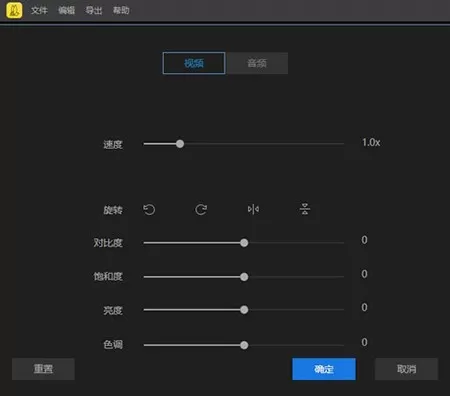Click the 亮度 value 0
Image resolution: width=450 pixels, height=396 pixels.
[364, 307]
